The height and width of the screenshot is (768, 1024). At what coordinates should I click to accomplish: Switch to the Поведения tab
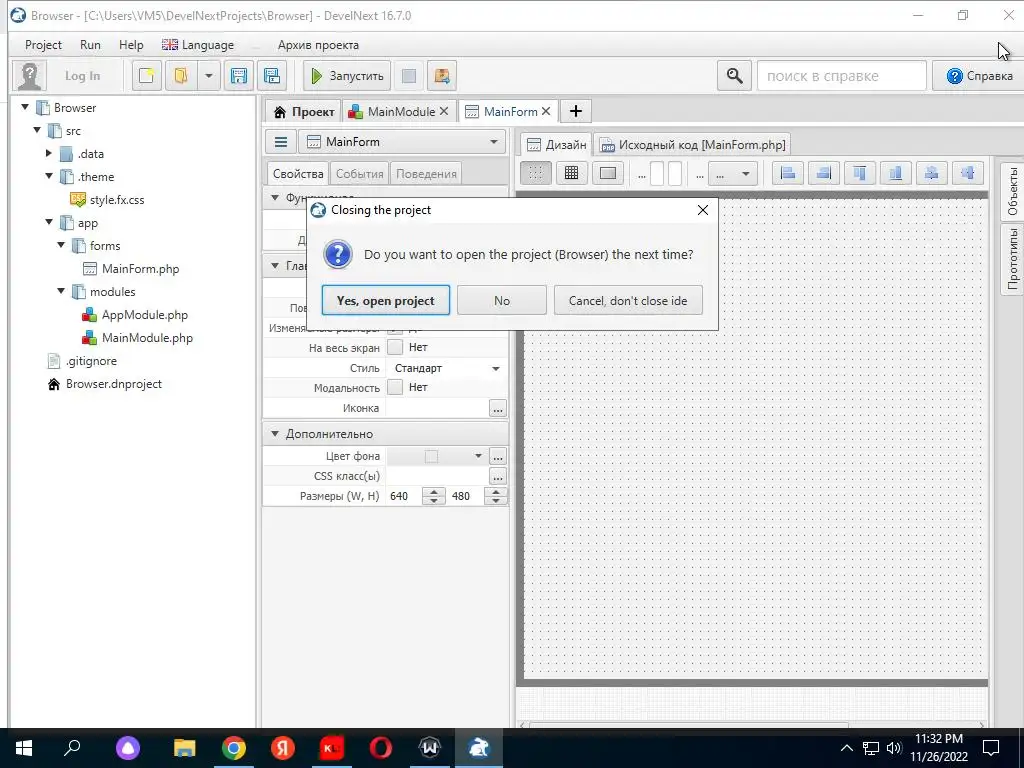pyautogui.click(x=426, y=174)
